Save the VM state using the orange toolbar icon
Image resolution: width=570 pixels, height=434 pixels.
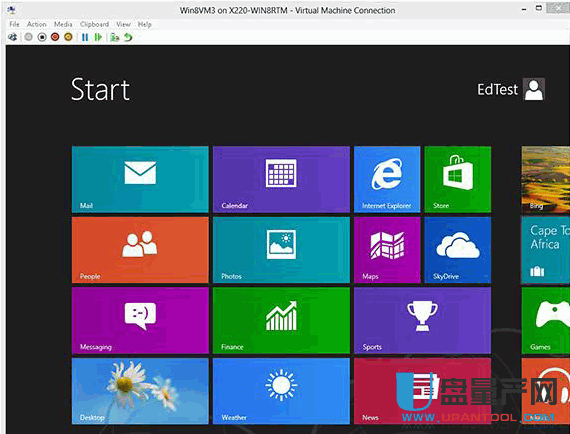click(x=68, y=37)
